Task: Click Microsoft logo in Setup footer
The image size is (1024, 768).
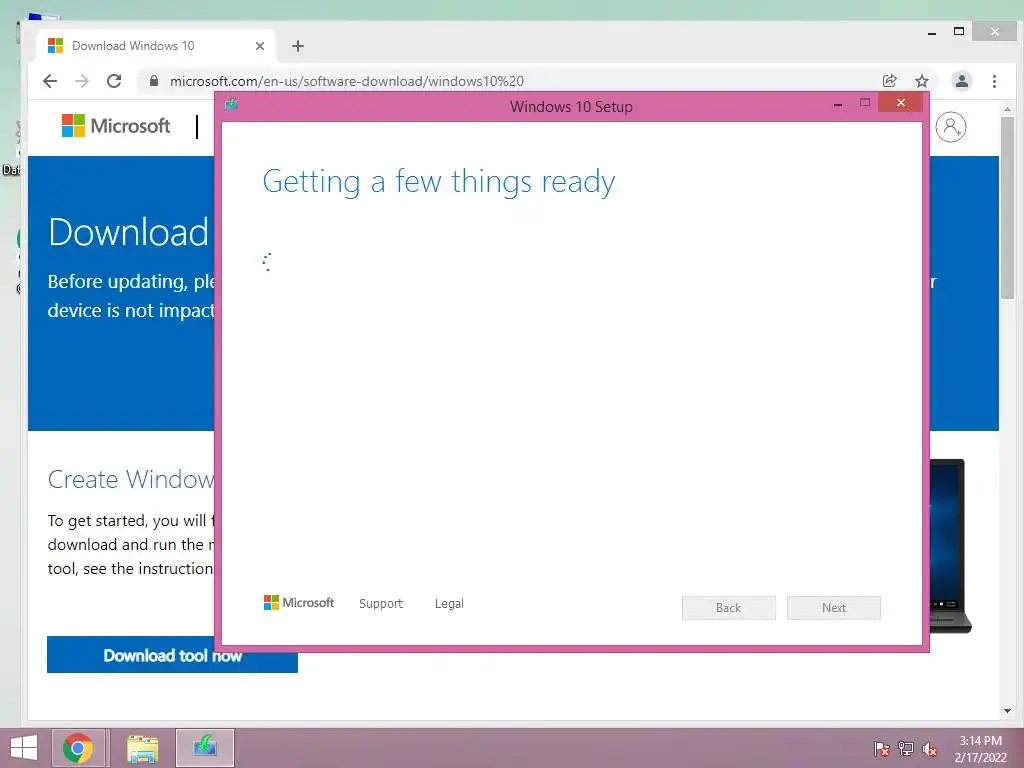Action: tap(298, 602)
